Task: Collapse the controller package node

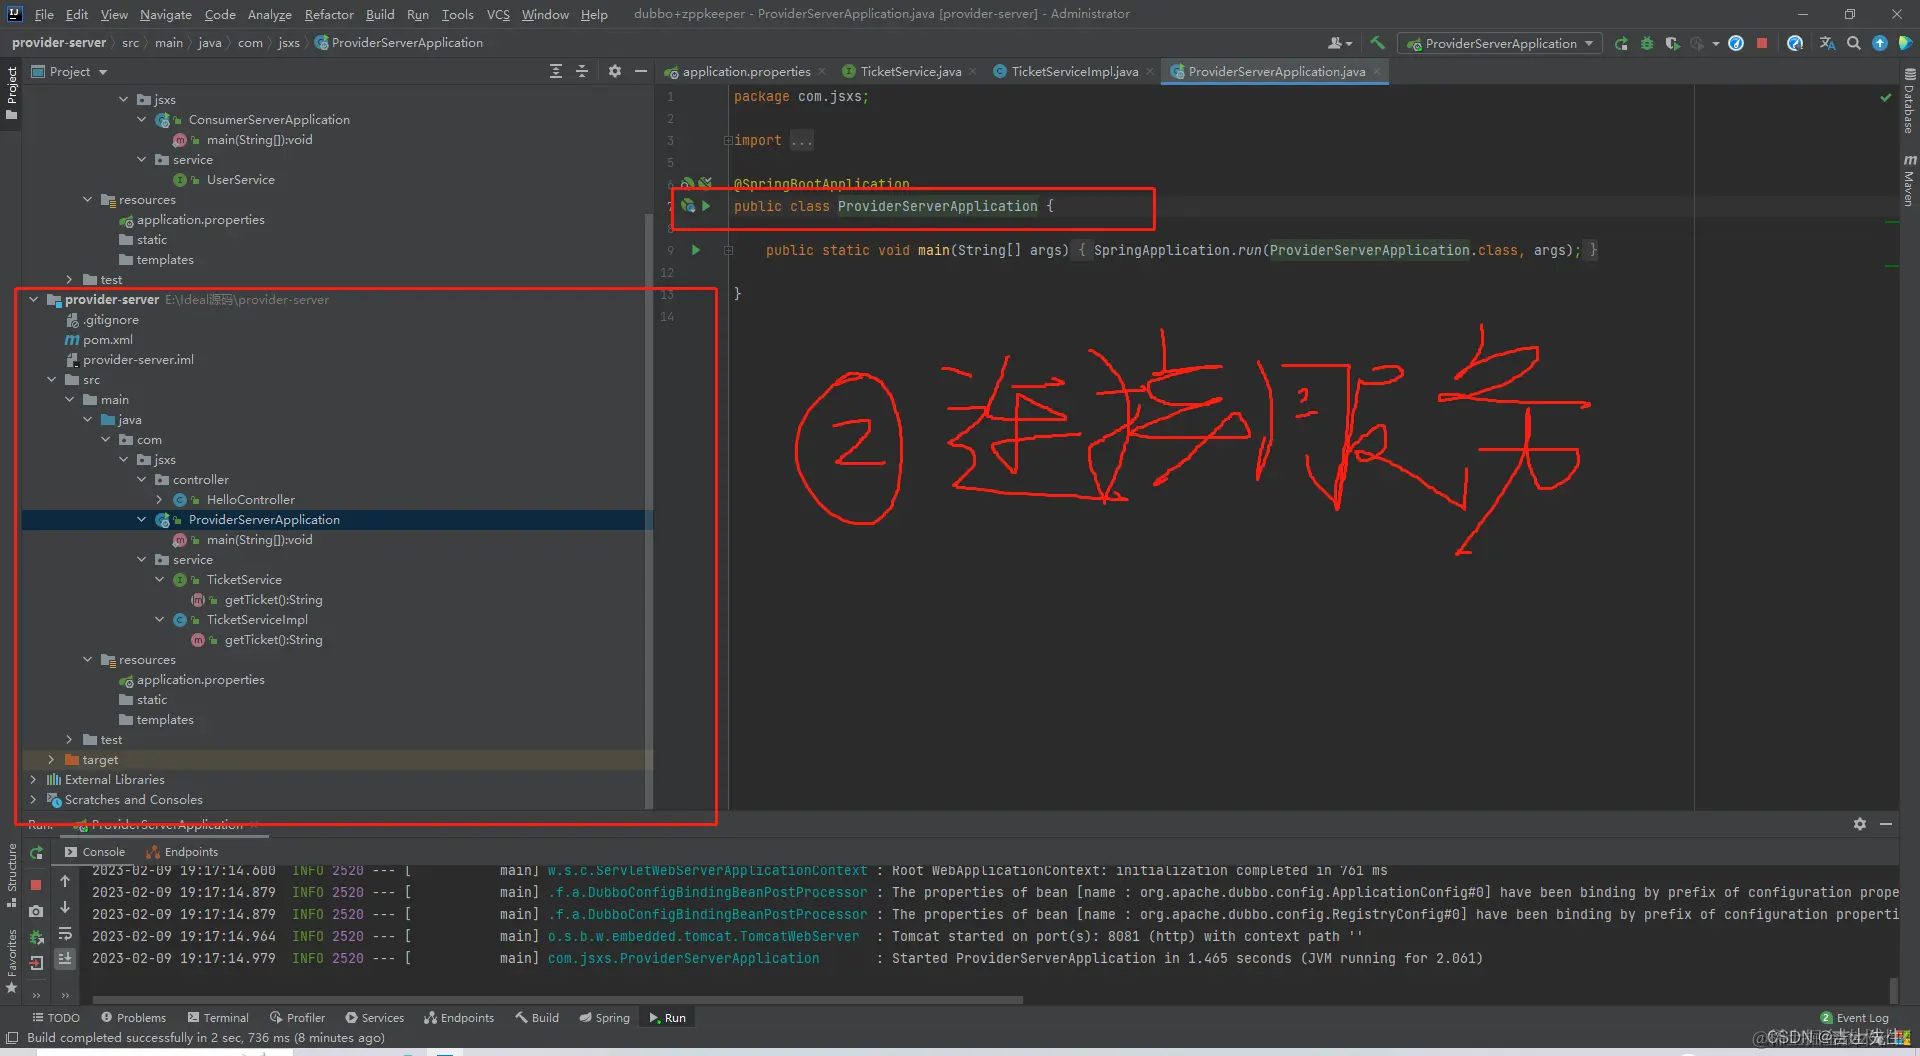Action: tap(141, 479)
